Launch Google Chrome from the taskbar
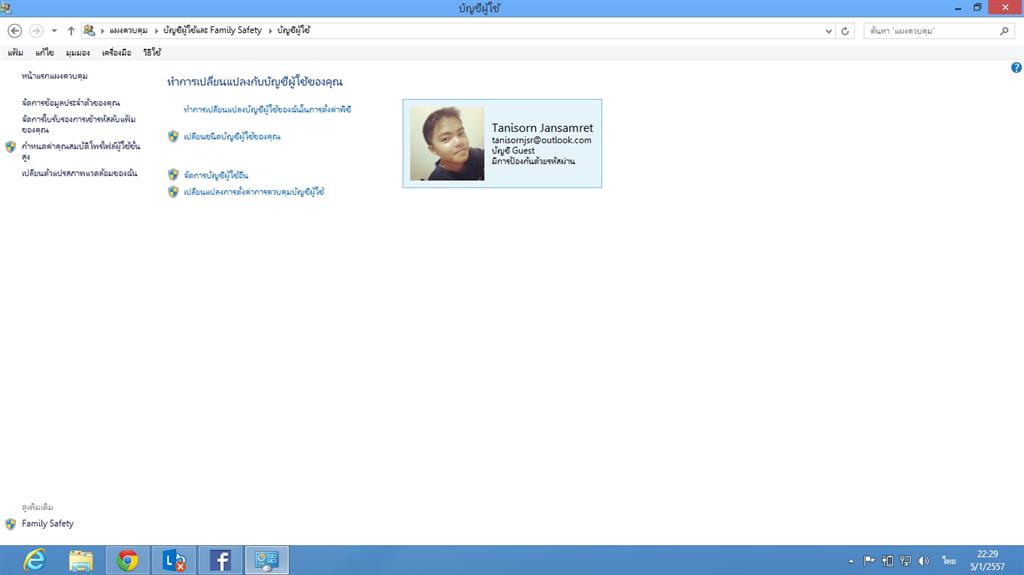 (127, 560)
